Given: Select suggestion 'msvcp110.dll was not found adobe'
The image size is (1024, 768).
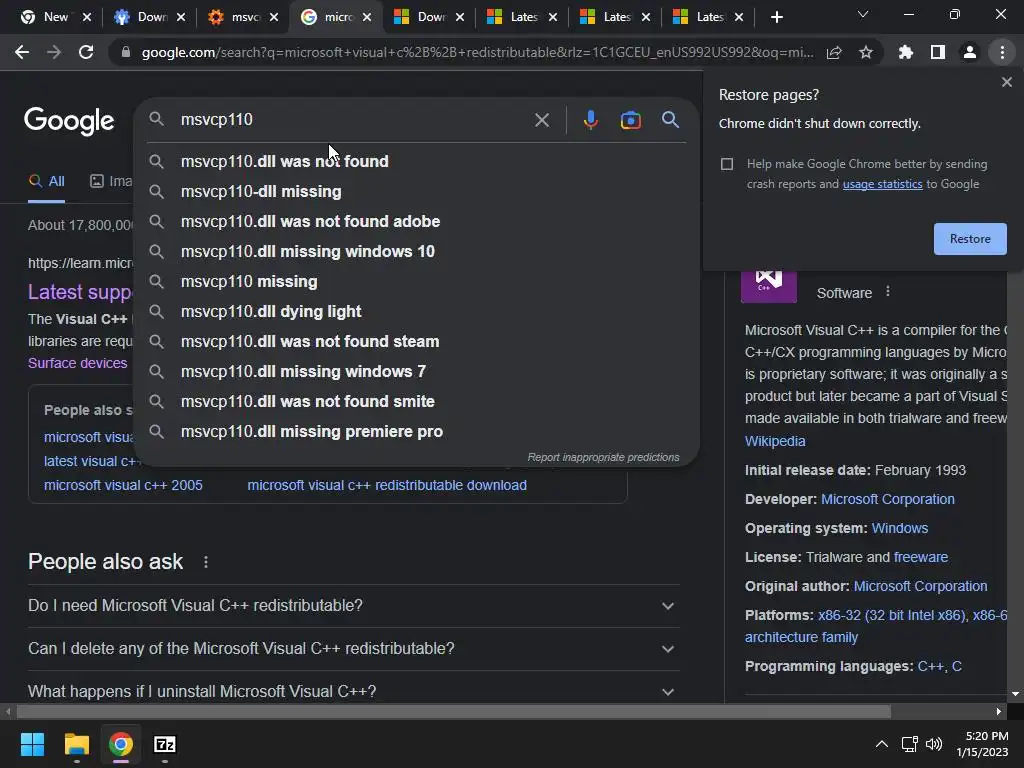Looking at the screenshot, I should [x=417, y=221].
